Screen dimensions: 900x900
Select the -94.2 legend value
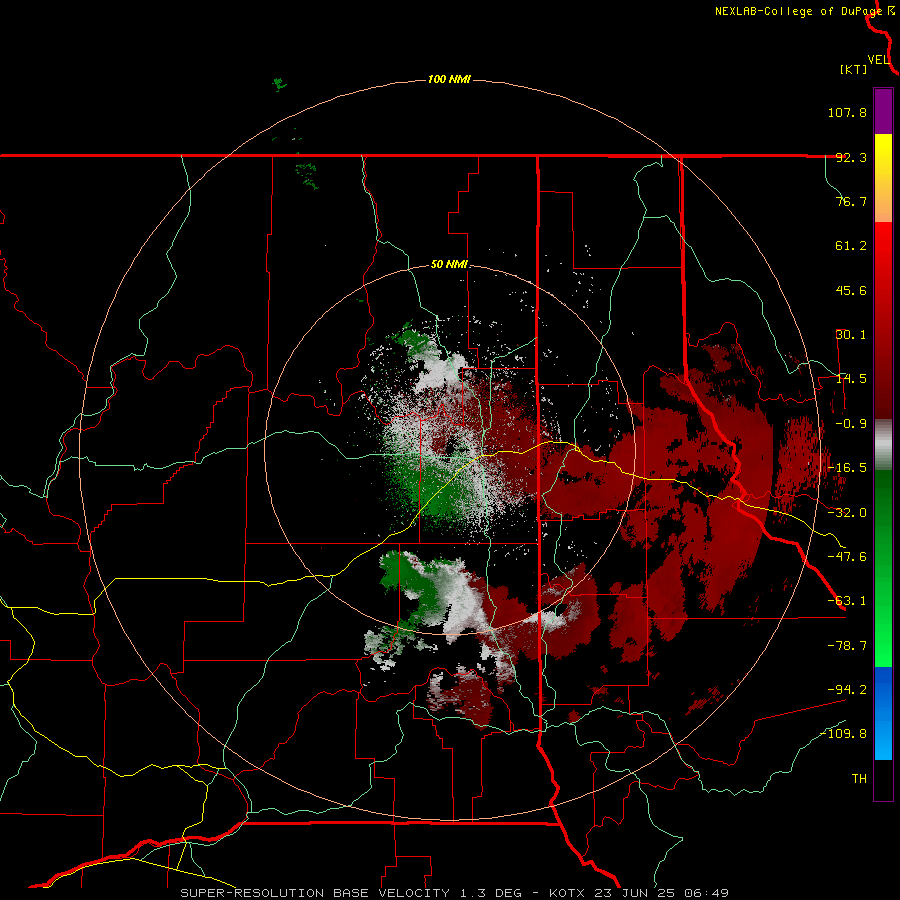pyautogui.click(x=847, y=689)
